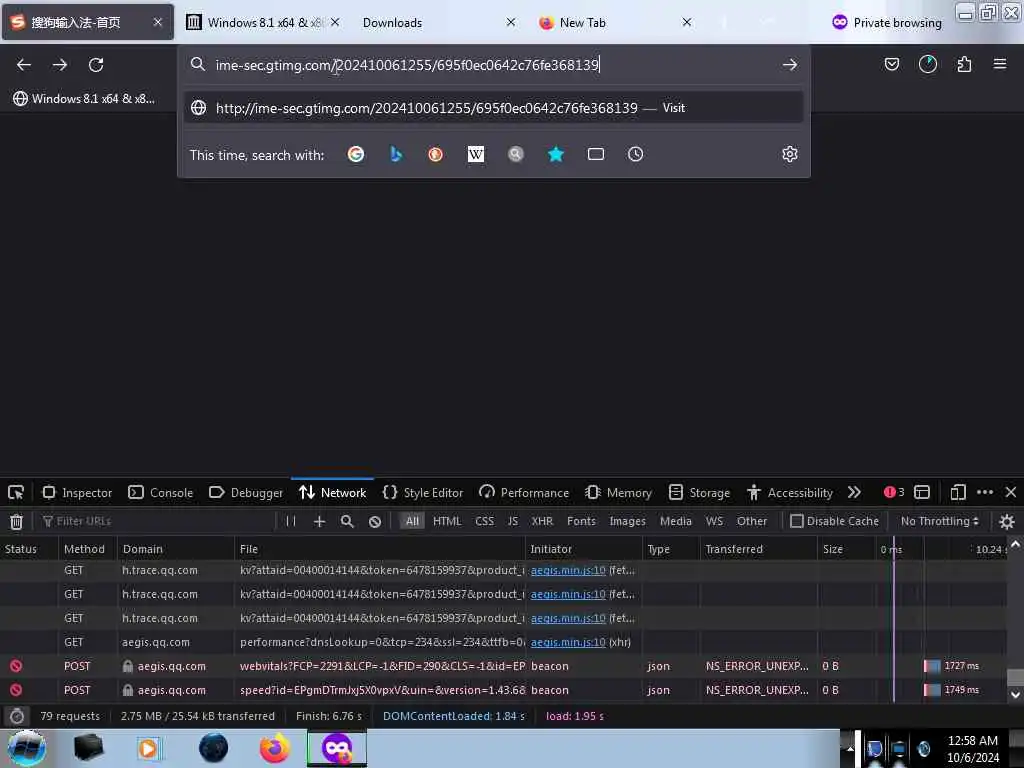Click the error count badge showing 3

894,492
